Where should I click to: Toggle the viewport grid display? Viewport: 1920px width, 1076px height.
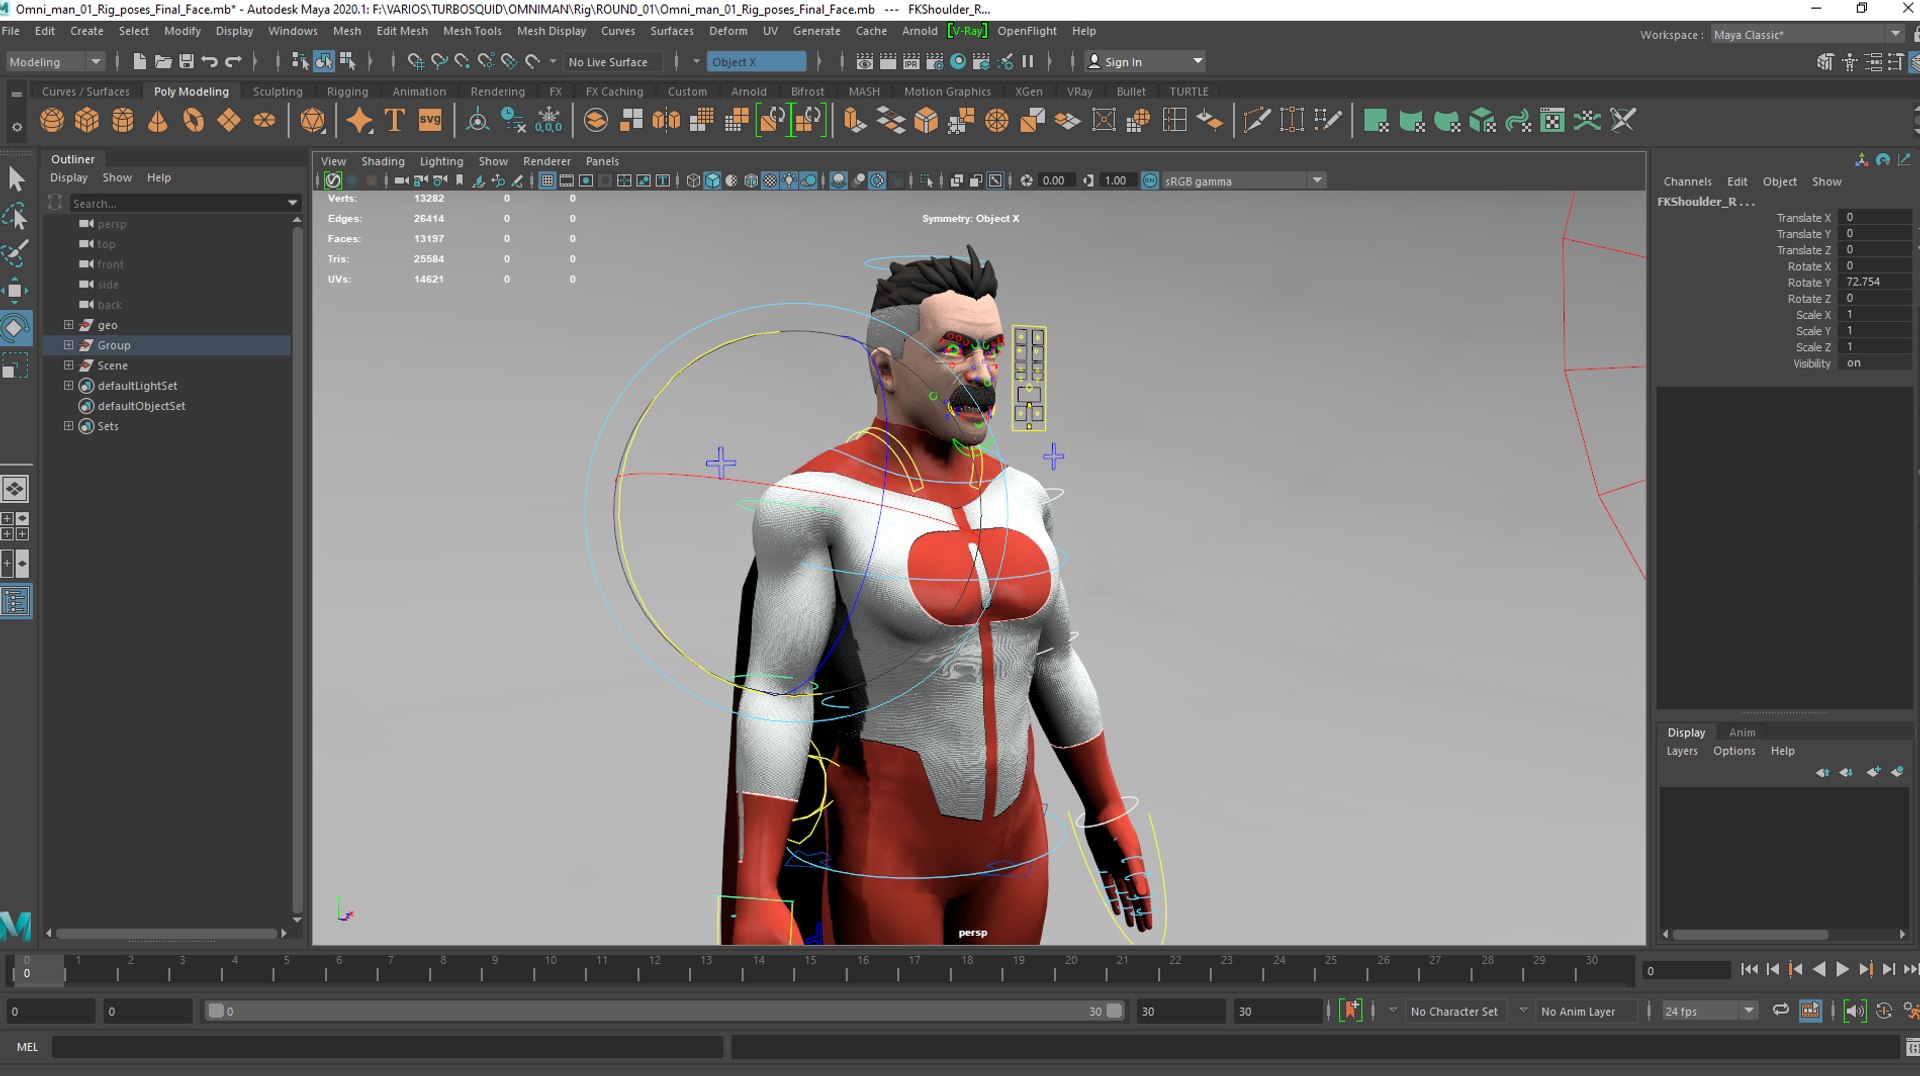point(547,181)
